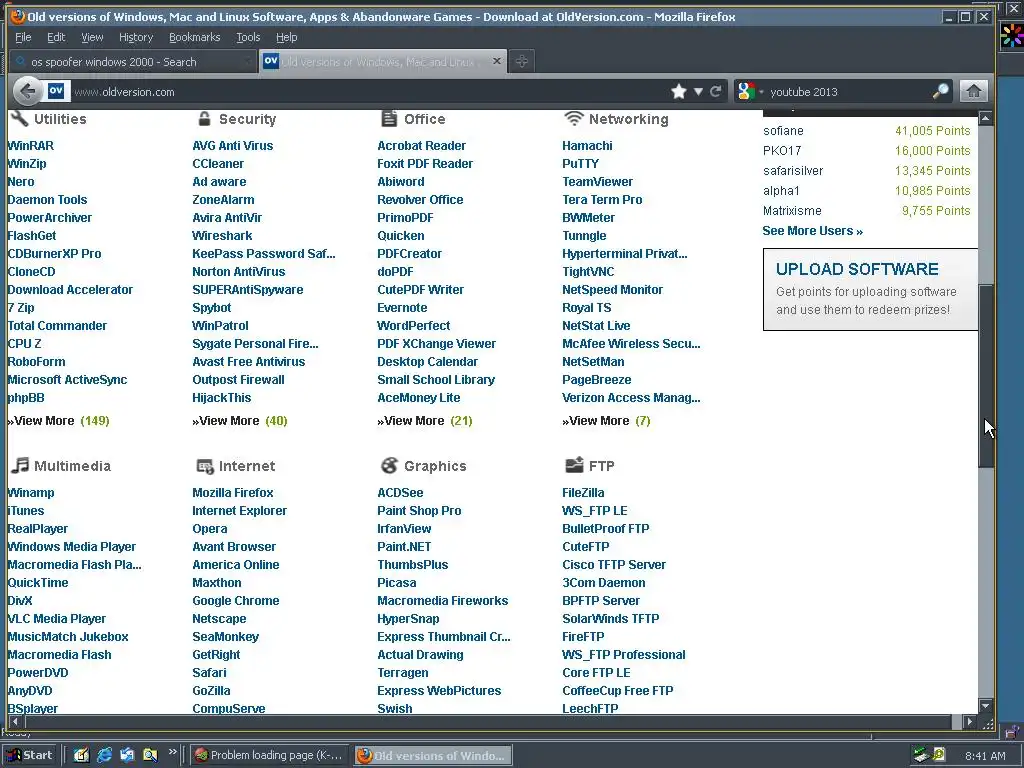The image size is (1024, 768).
Task: Click the 'Old versions of Windo...' taskbar button
Action: tap(434, 755)
